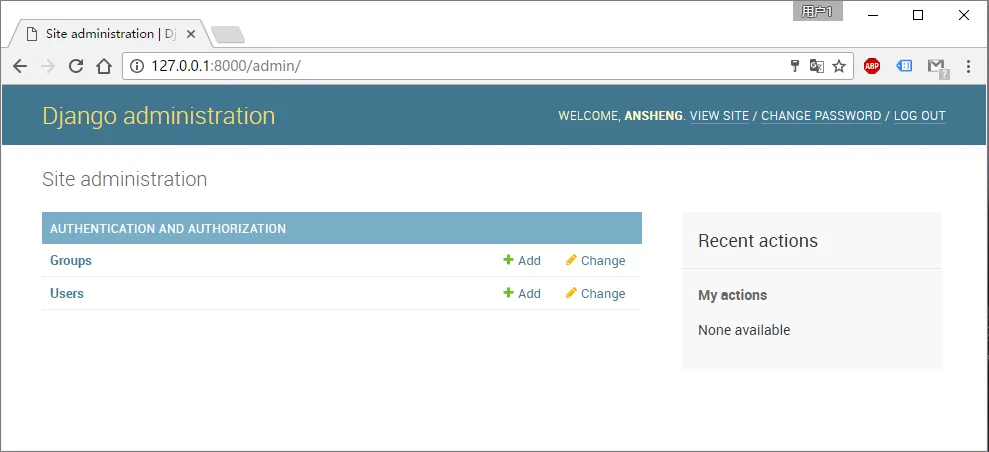Open a new tab button
The image size is (989, 452).
(228, 35)
